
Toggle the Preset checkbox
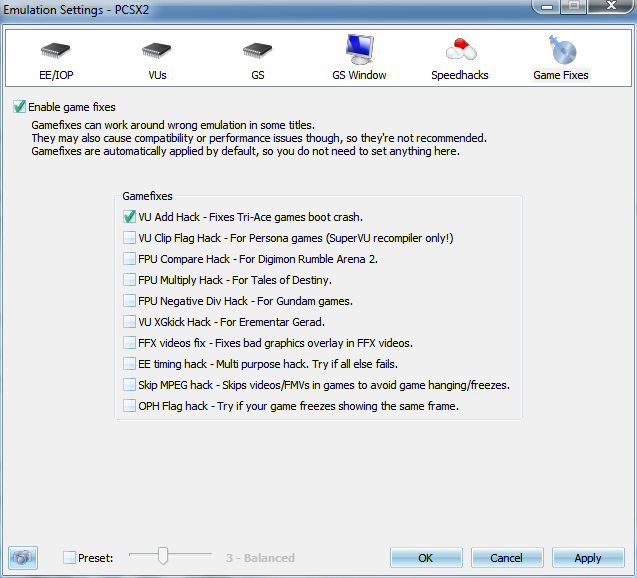coord(69,557)
